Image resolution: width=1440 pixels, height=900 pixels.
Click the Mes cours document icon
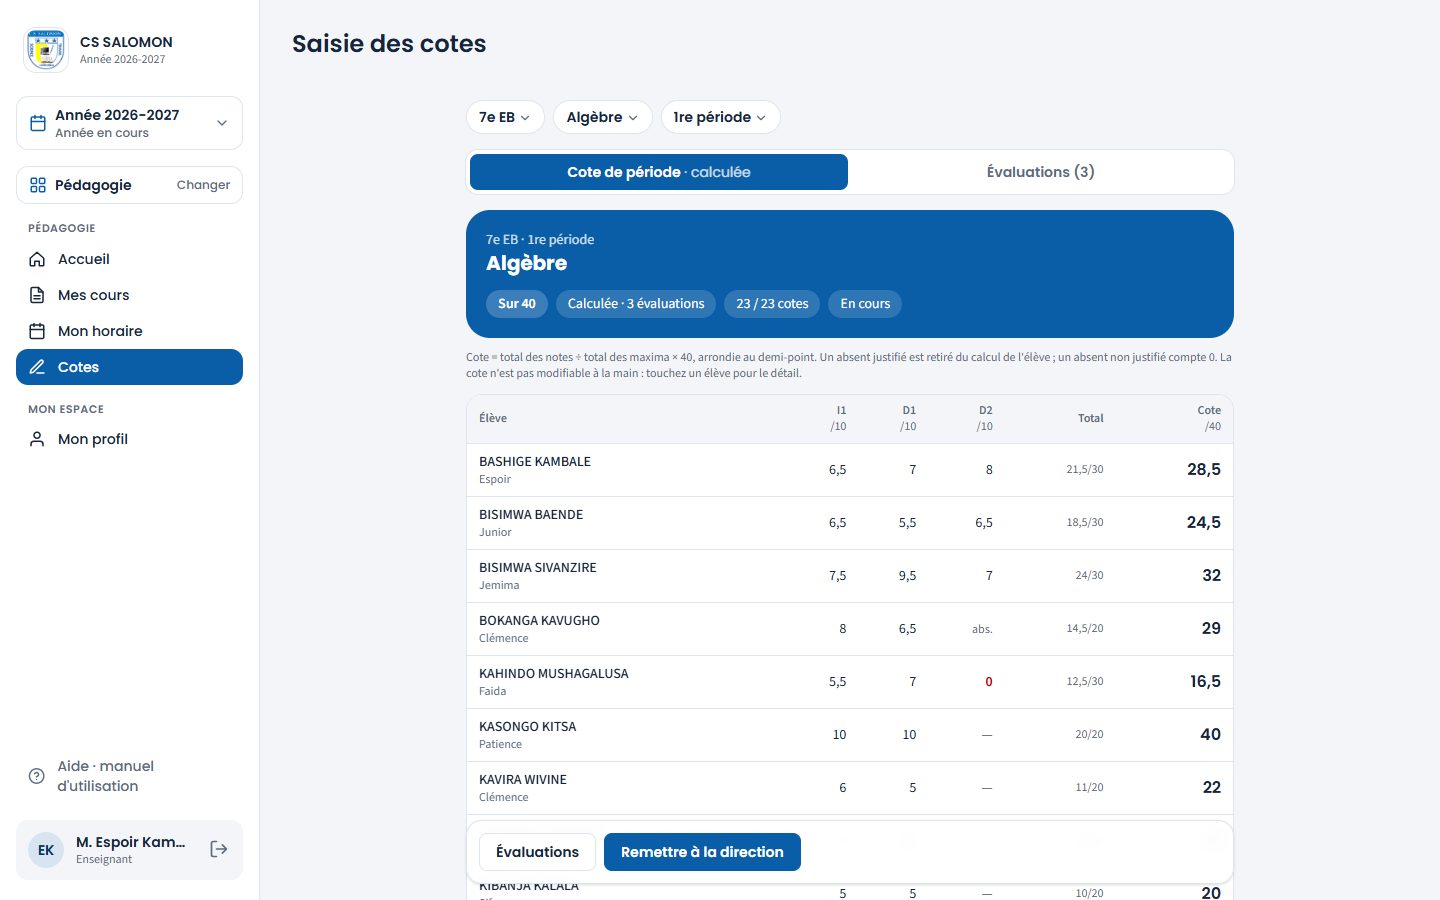37,295
